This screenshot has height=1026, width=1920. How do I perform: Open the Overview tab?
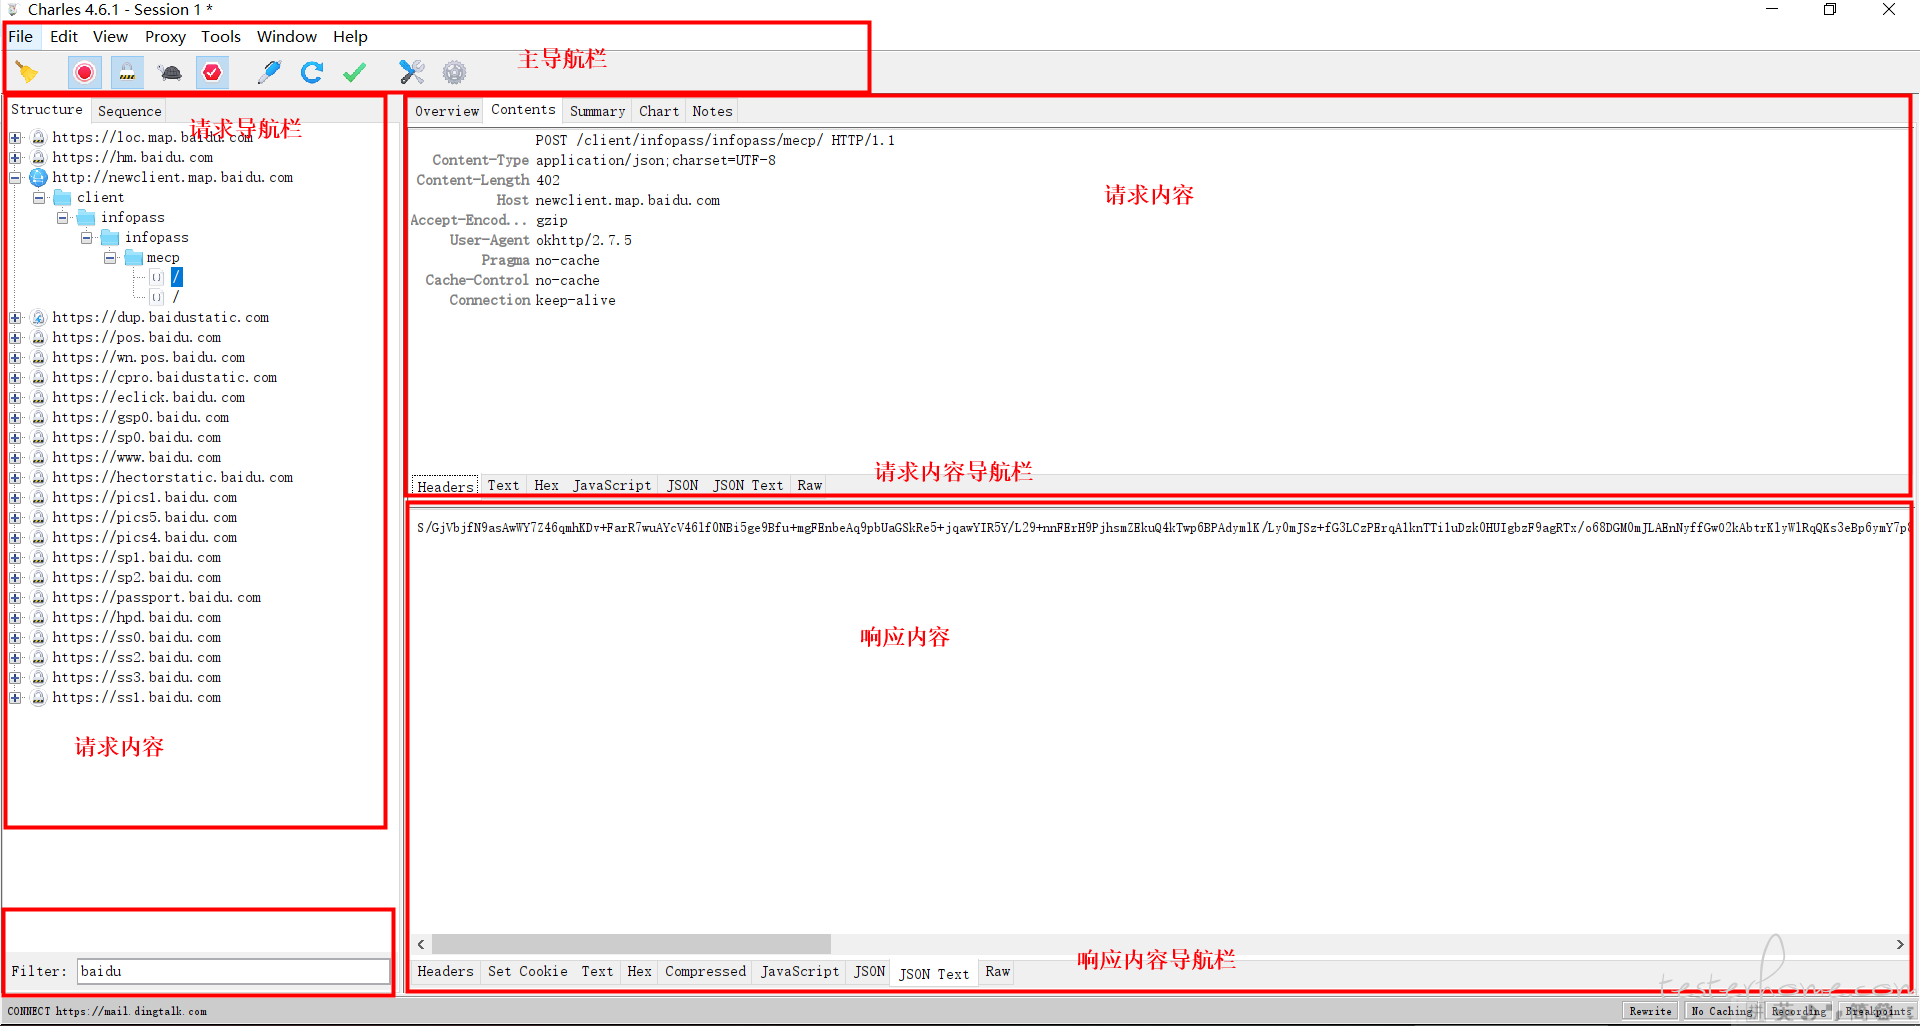tap(447, 111)
